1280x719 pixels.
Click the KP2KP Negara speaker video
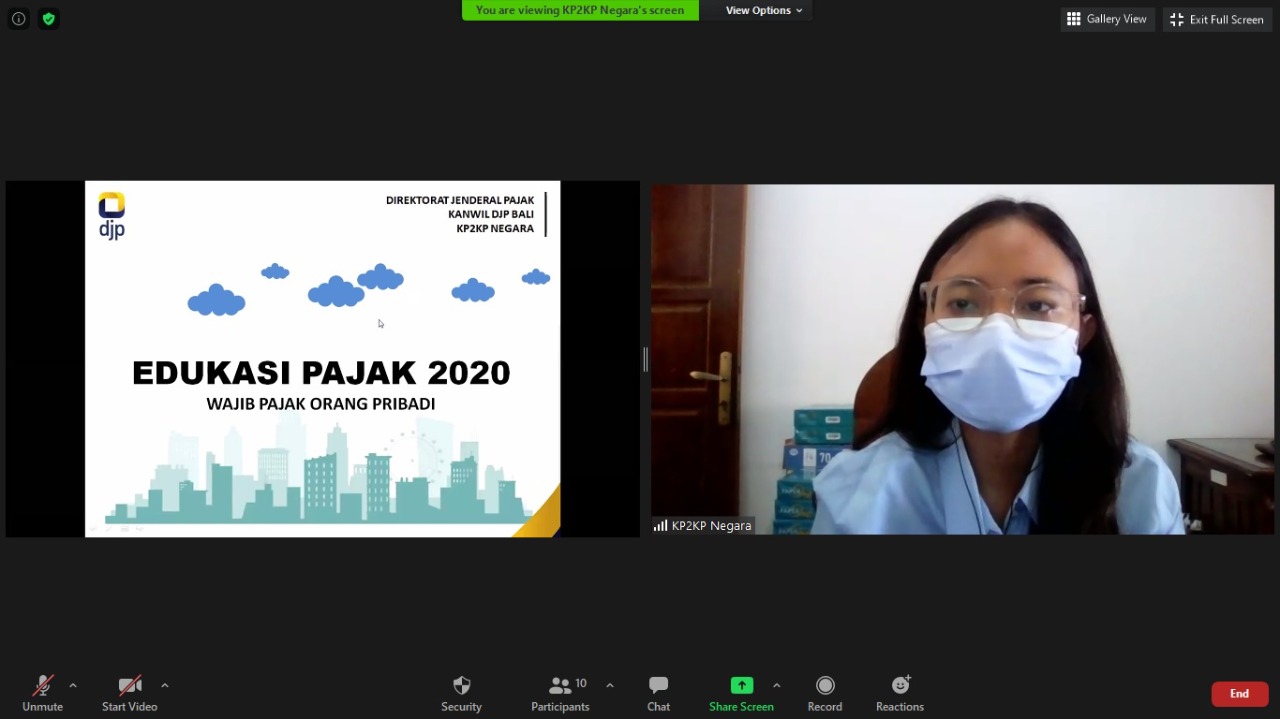[x=962, y=359]
